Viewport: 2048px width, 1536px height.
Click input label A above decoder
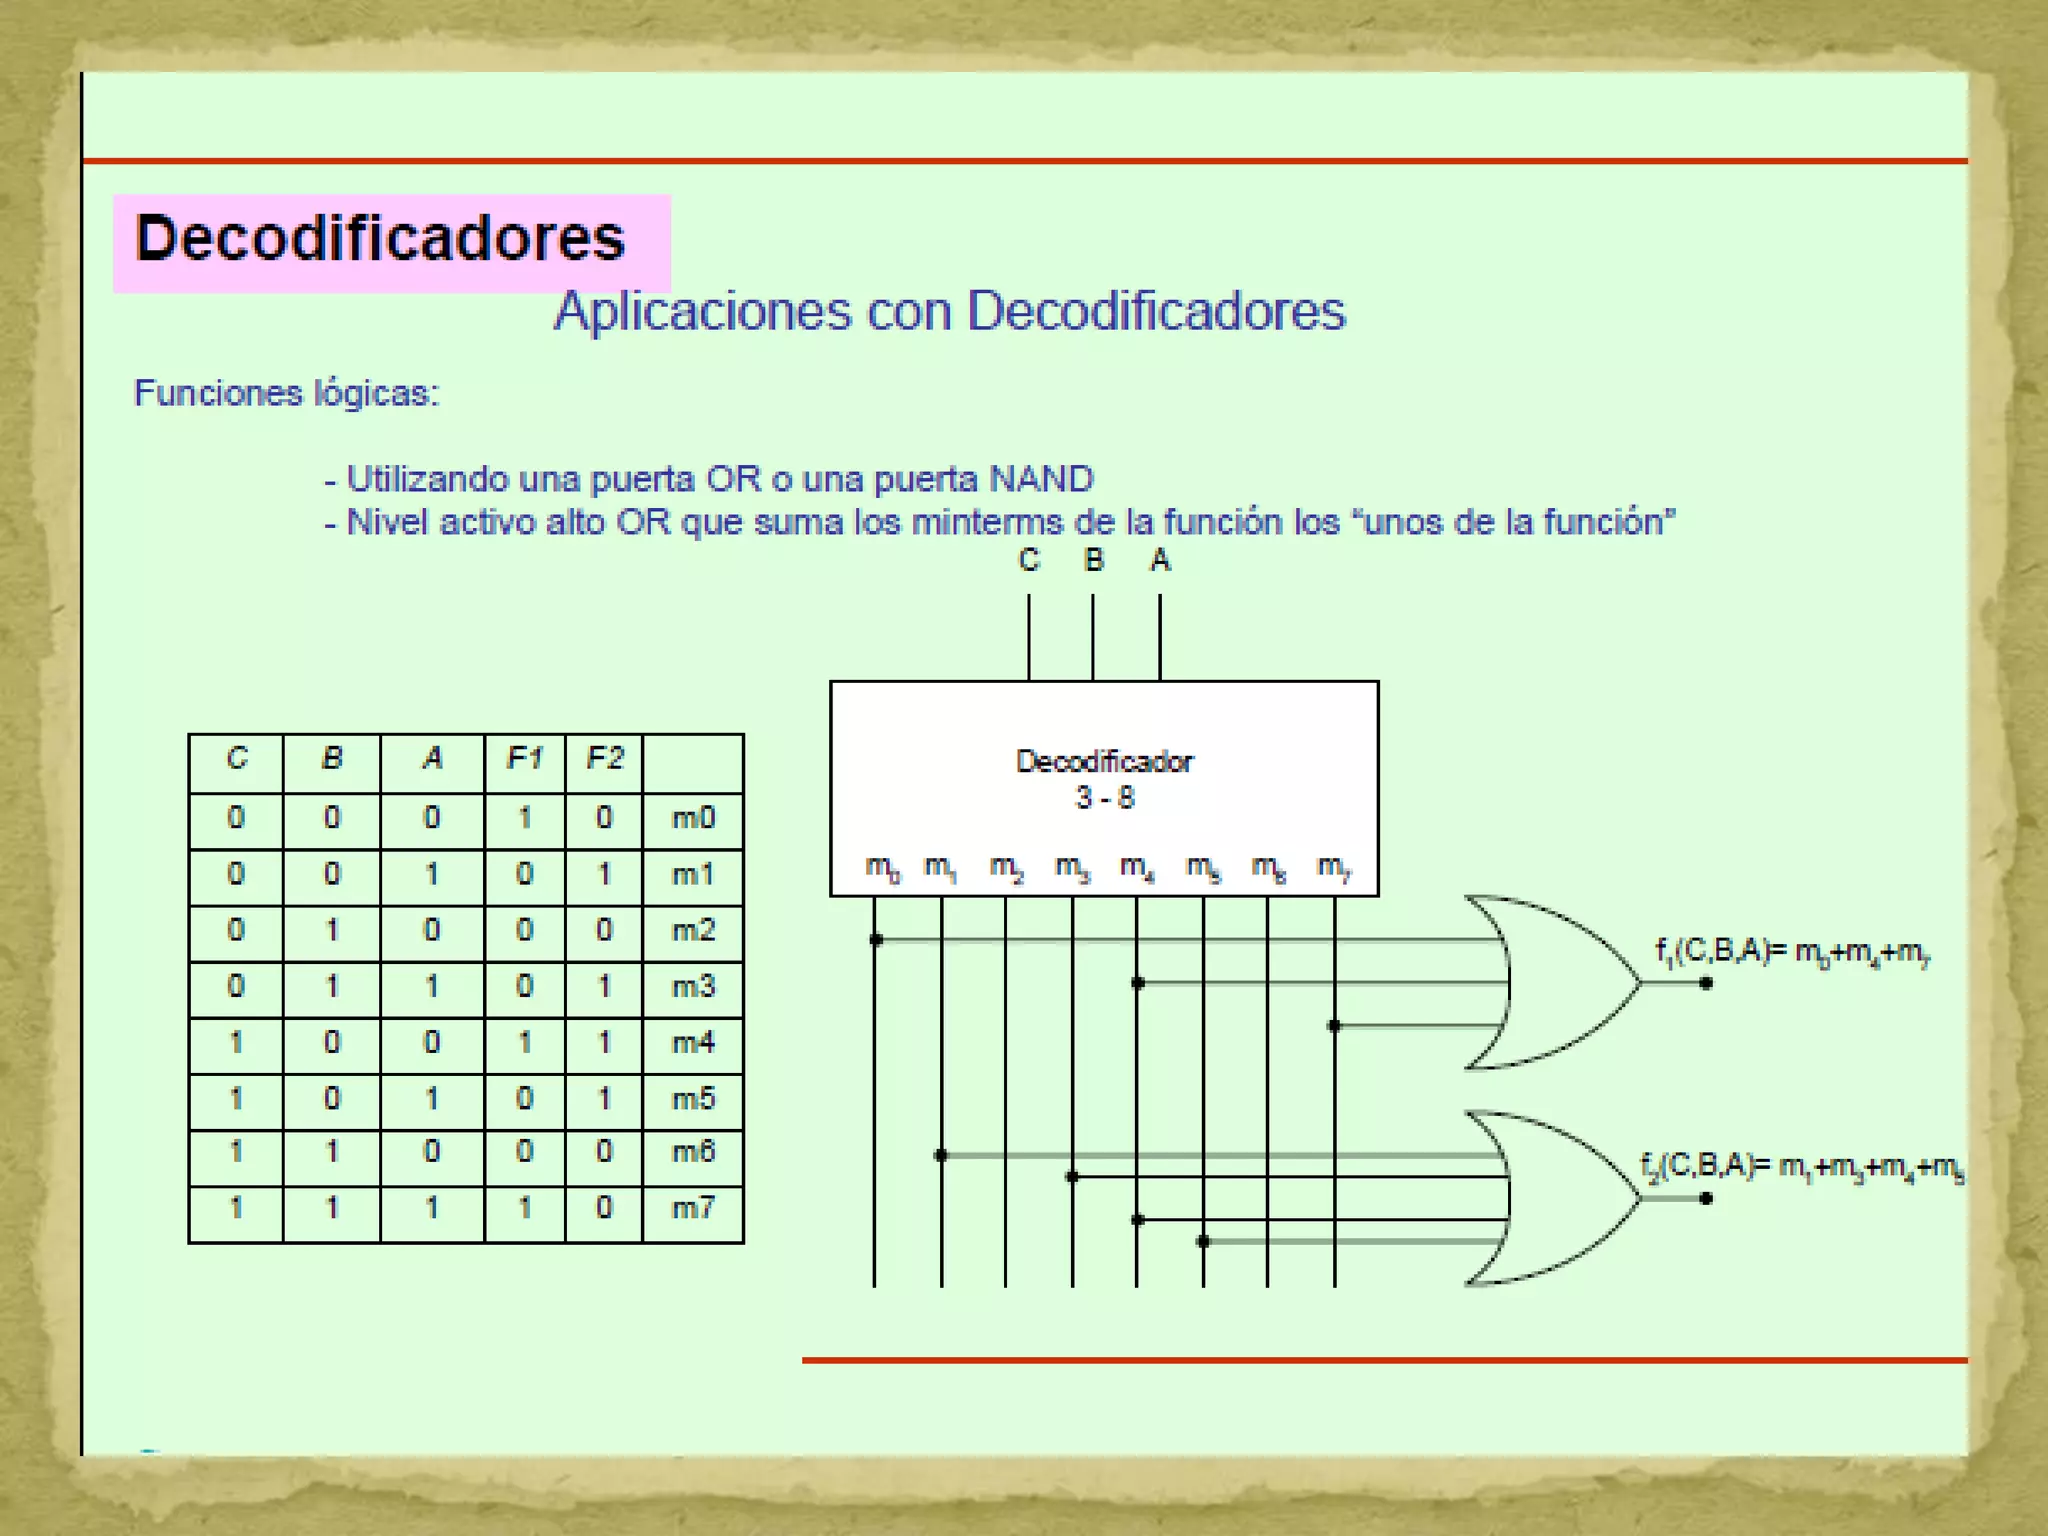(x=1160, y=560)
